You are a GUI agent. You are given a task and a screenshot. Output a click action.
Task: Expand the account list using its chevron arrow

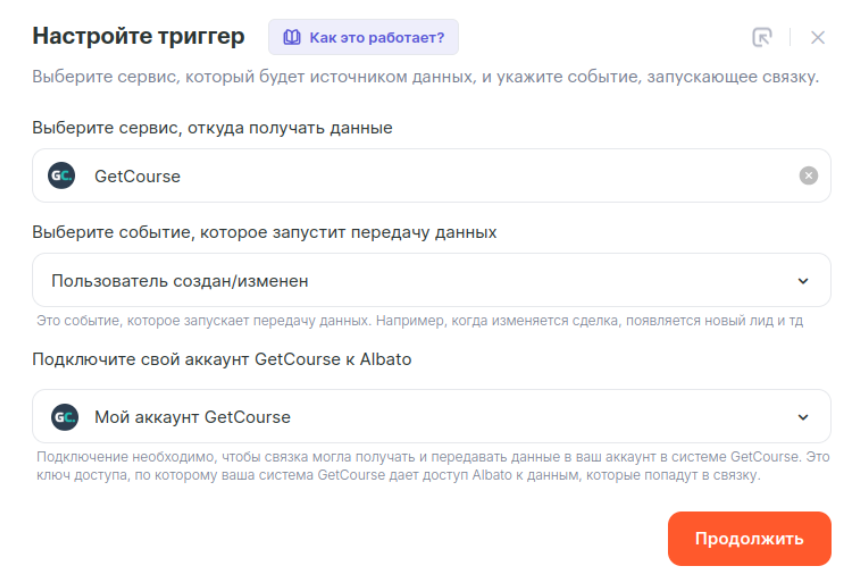[x=803, y=417]
